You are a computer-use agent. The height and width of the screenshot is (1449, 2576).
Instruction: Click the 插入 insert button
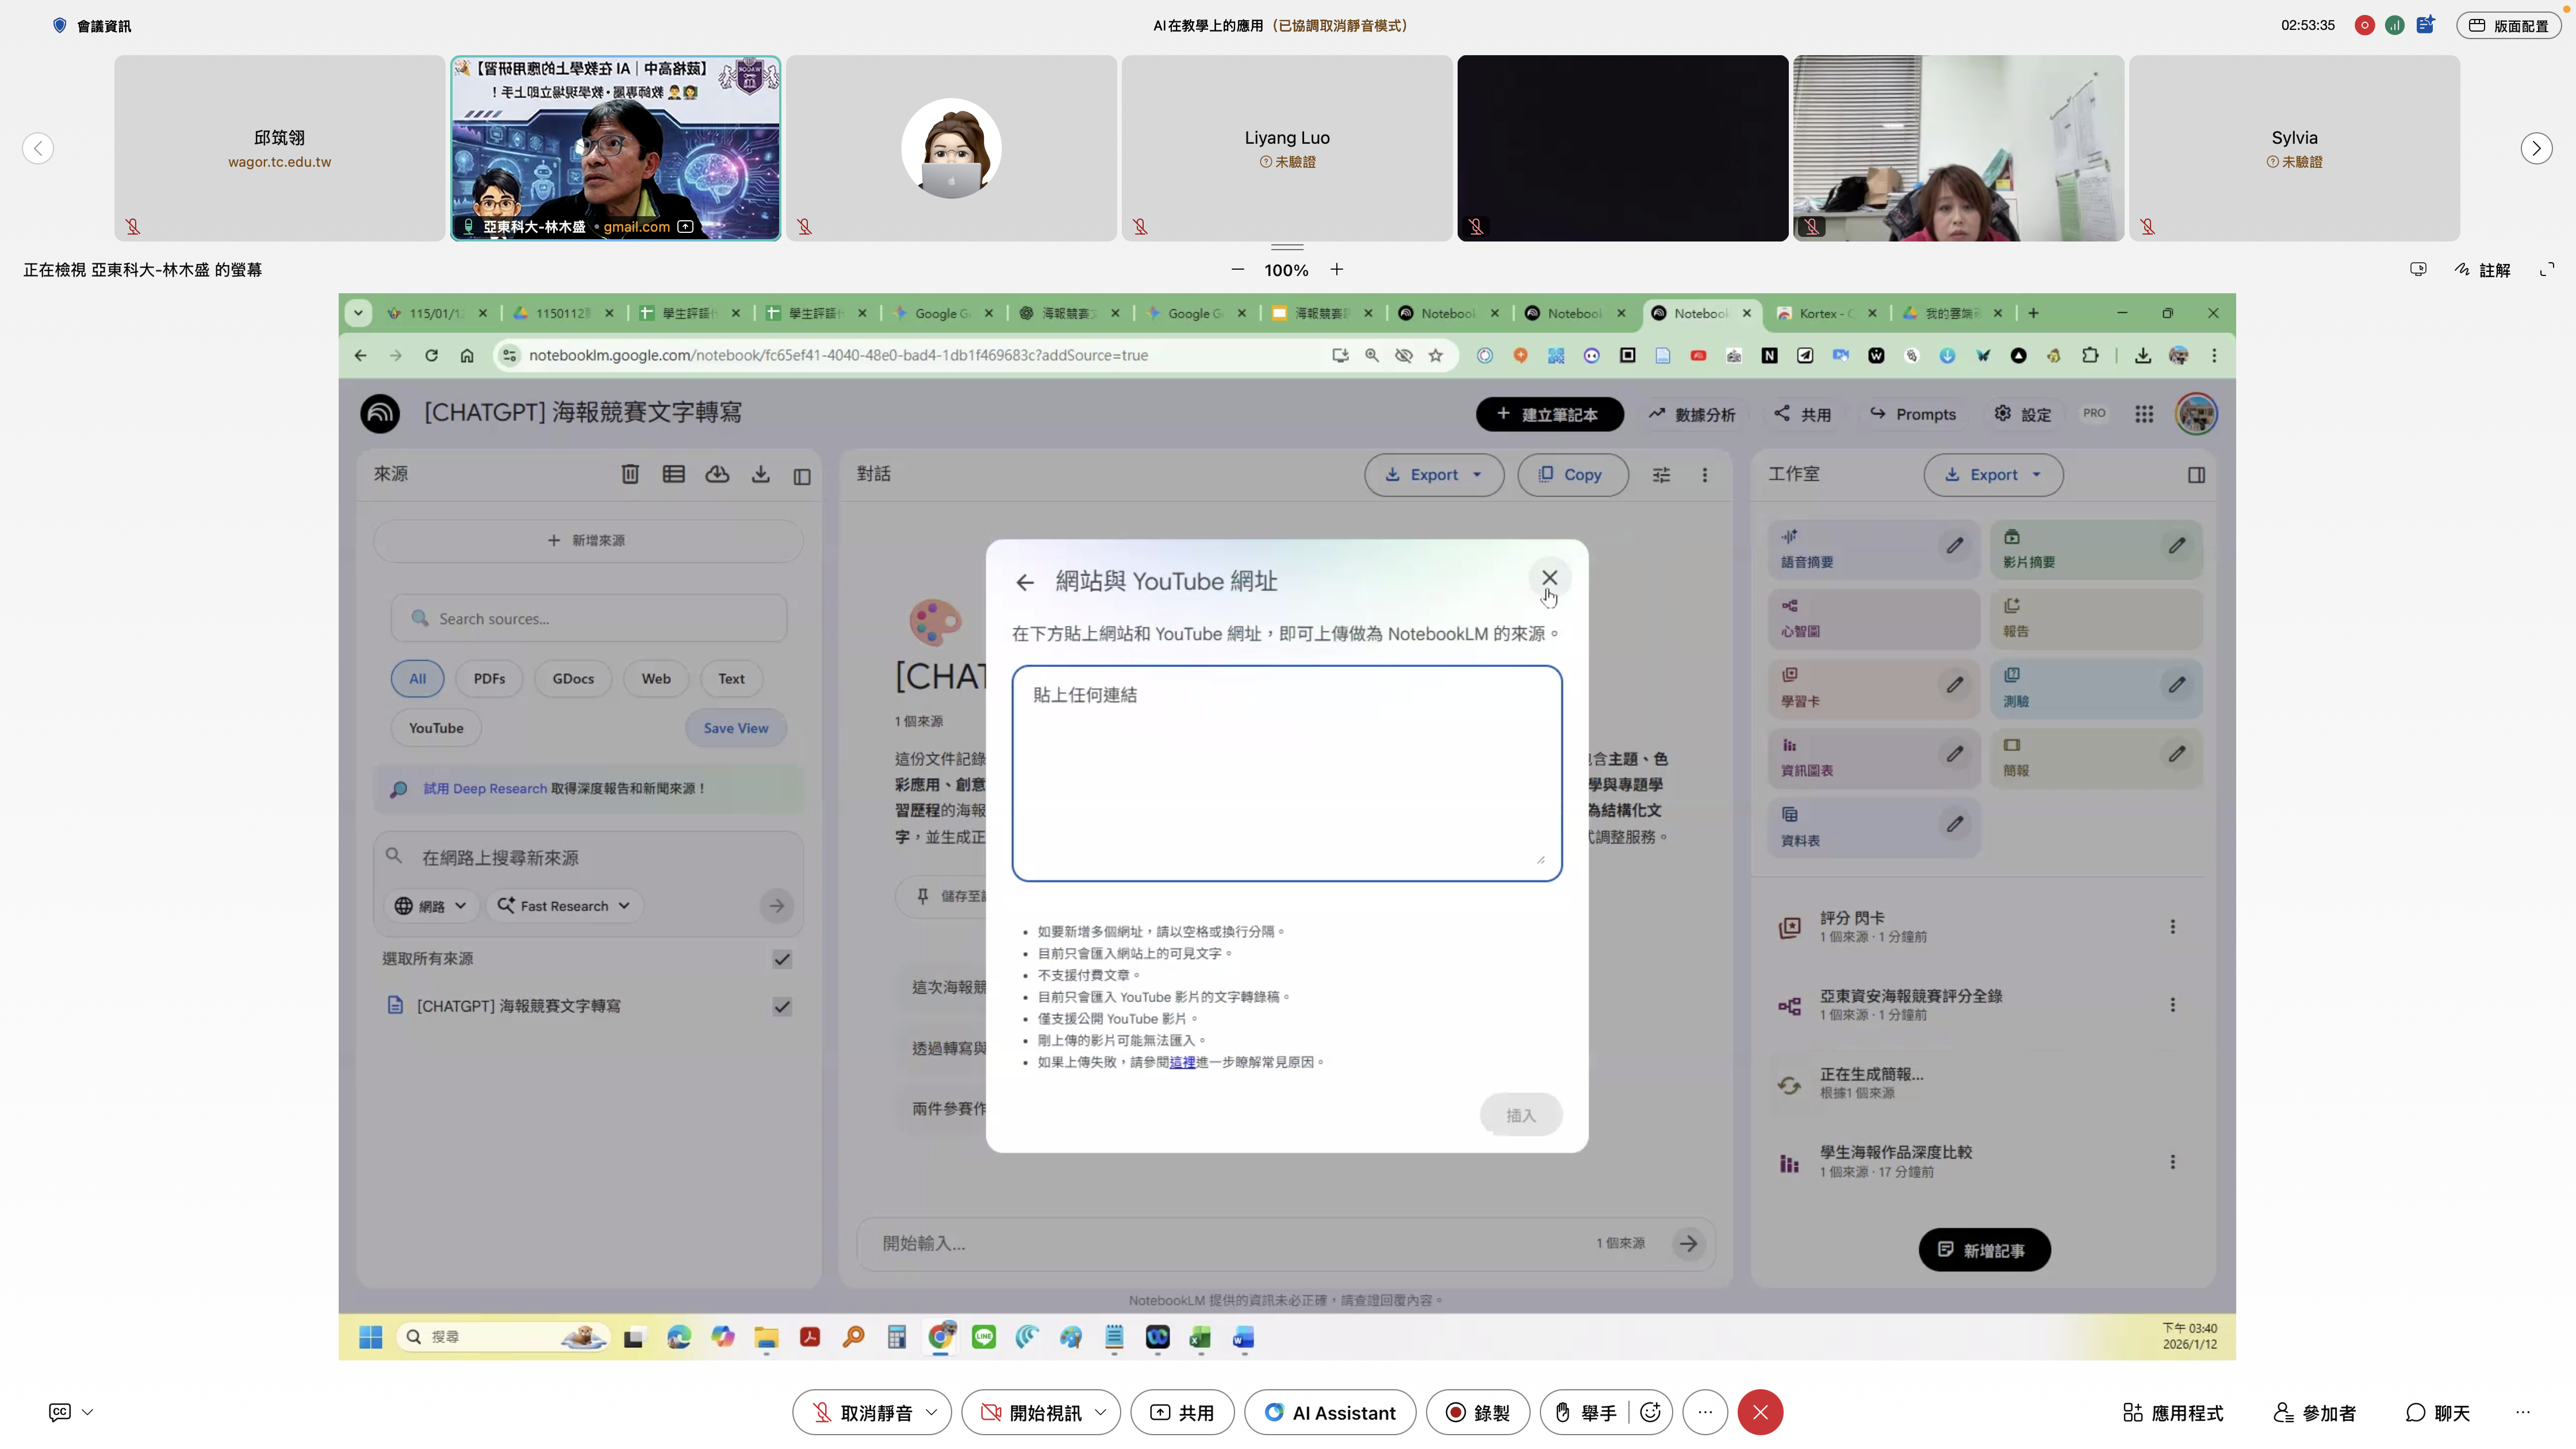(1520, 1115)
